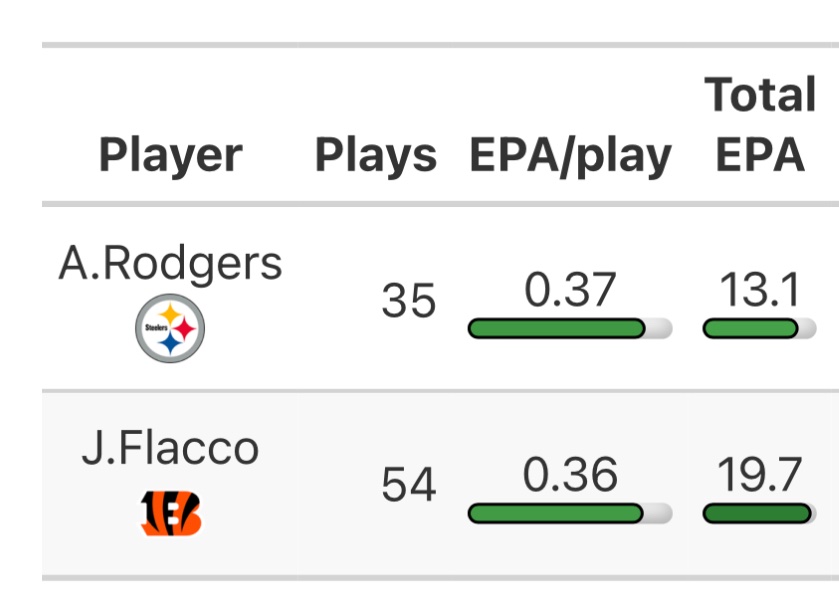This screenshot has height=591, width=839.
Task: Sort table by Total EPA header
Action: 760,125
